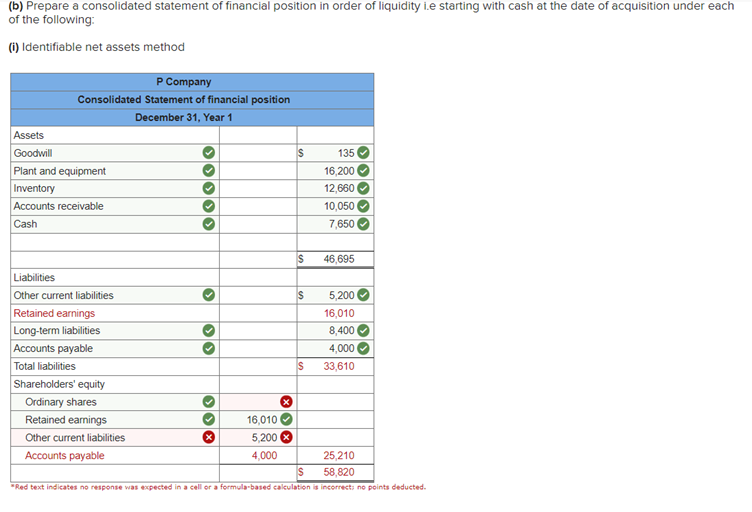752x512 pixels.
Task: Click the Liabilities section heading
Action: [34, 278]
